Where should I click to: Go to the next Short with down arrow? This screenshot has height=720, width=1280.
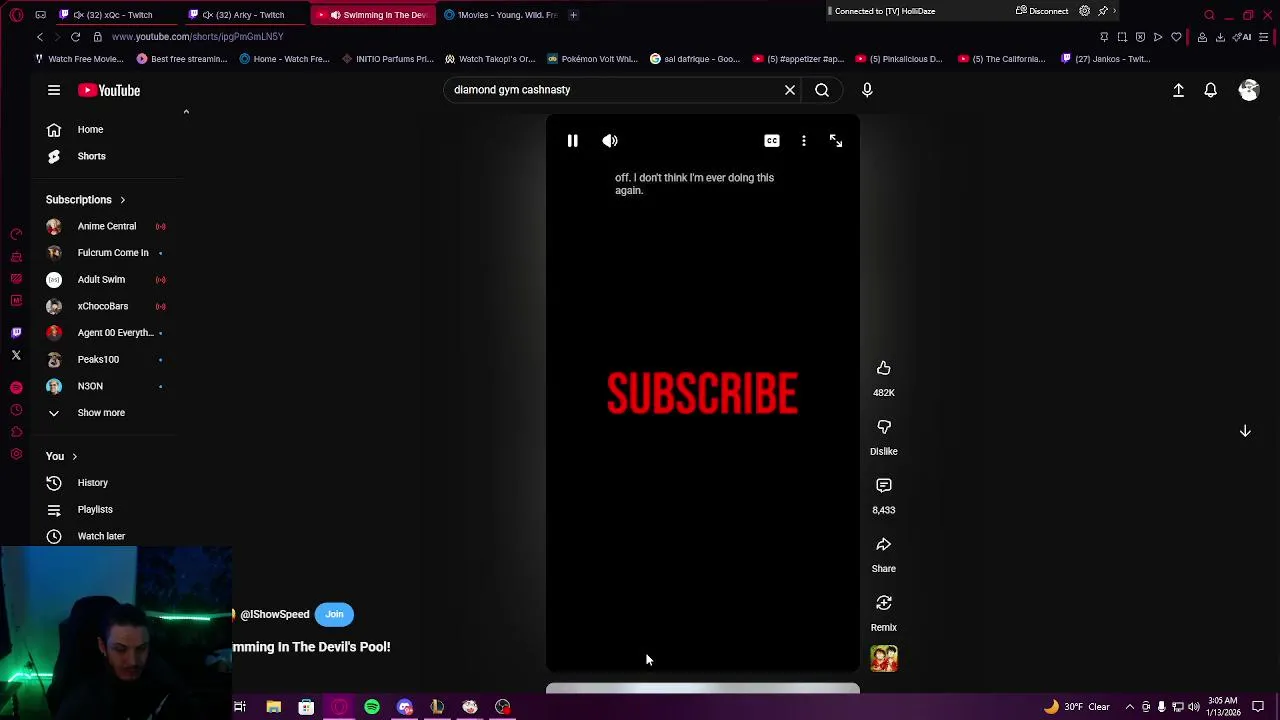click(1245, 431)
